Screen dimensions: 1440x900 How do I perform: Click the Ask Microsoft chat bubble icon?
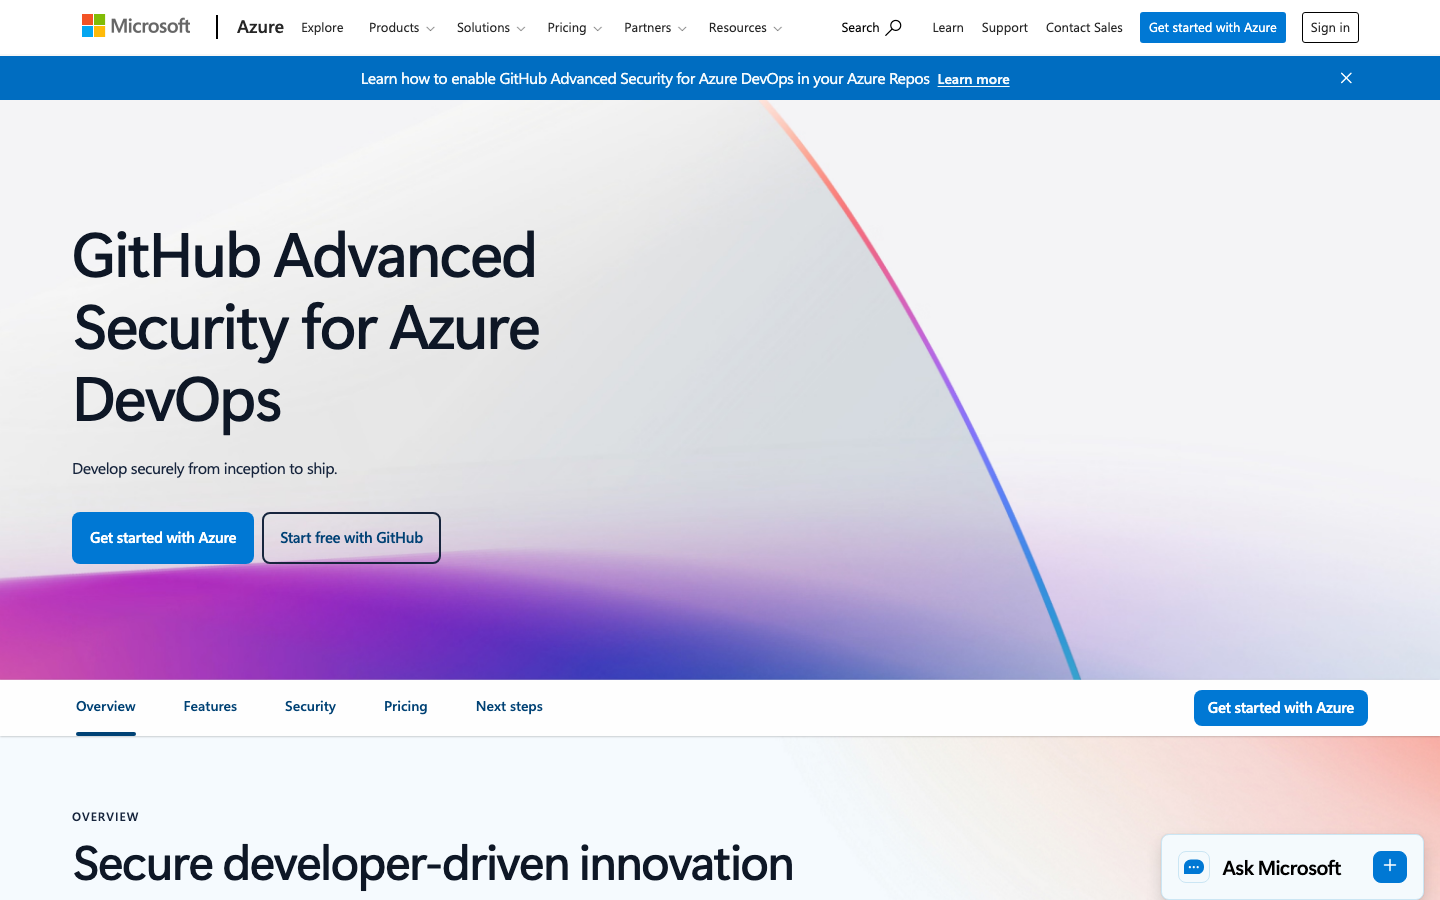(x=1194, y=867)
